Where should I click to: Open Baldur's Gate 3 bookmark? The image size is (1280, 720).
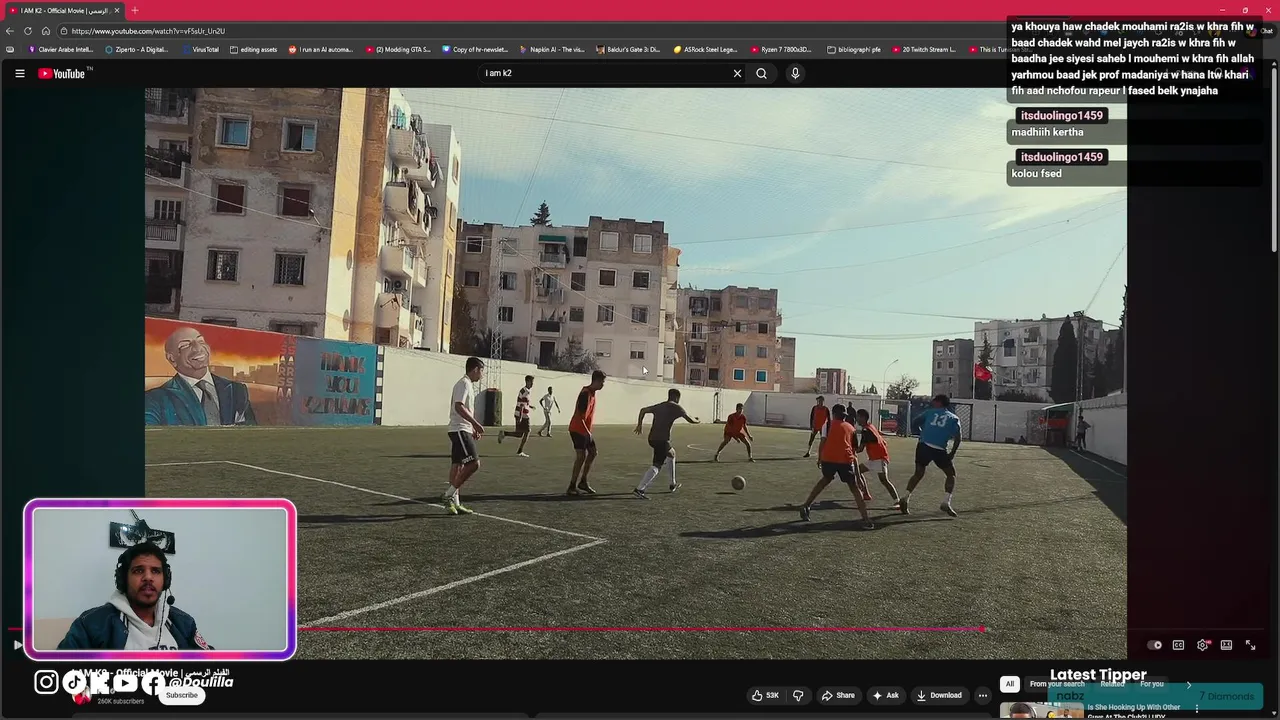(629, 49)
